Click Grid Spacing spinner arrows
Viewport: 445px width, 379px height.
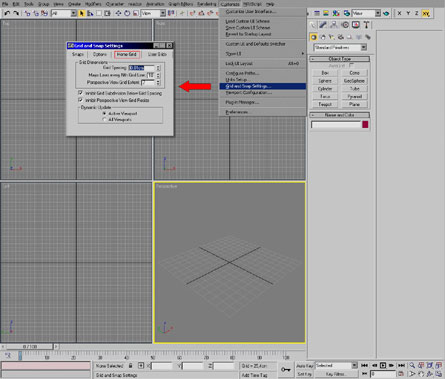[158, 68]
